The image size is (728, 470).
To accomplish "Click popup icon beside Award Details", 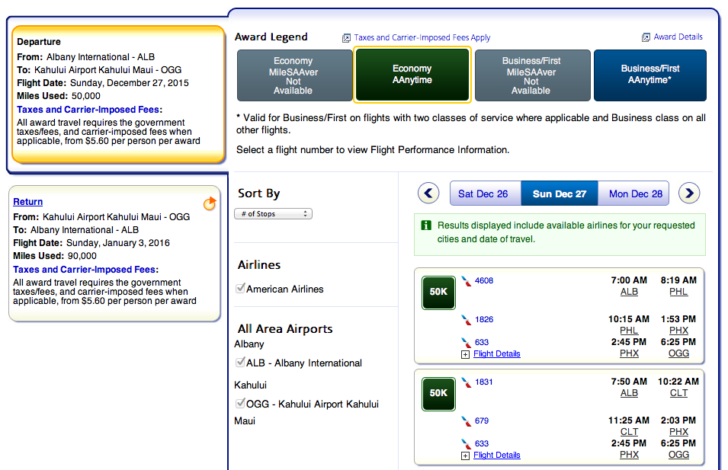I will 646,37.
